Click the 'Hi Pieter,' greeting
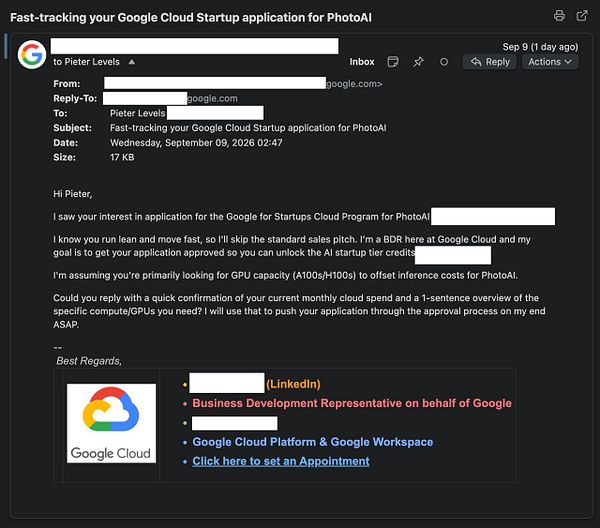 click(x=73, y=194)
